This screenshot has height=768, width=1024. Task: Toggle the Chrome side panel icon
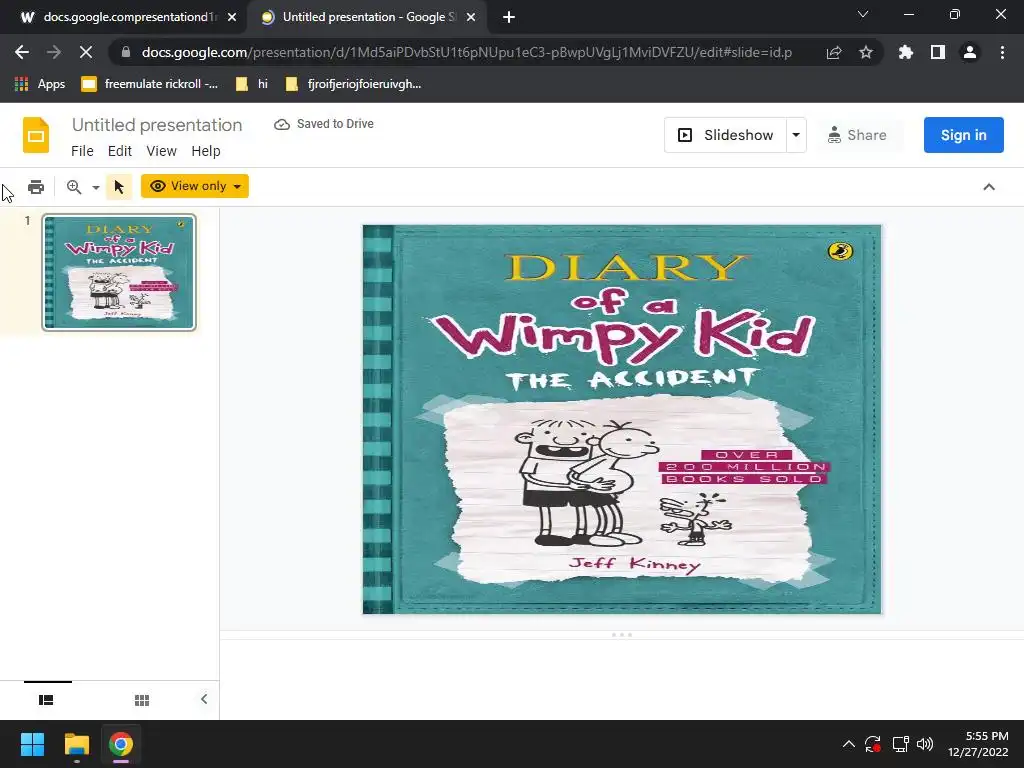[938, 52]
